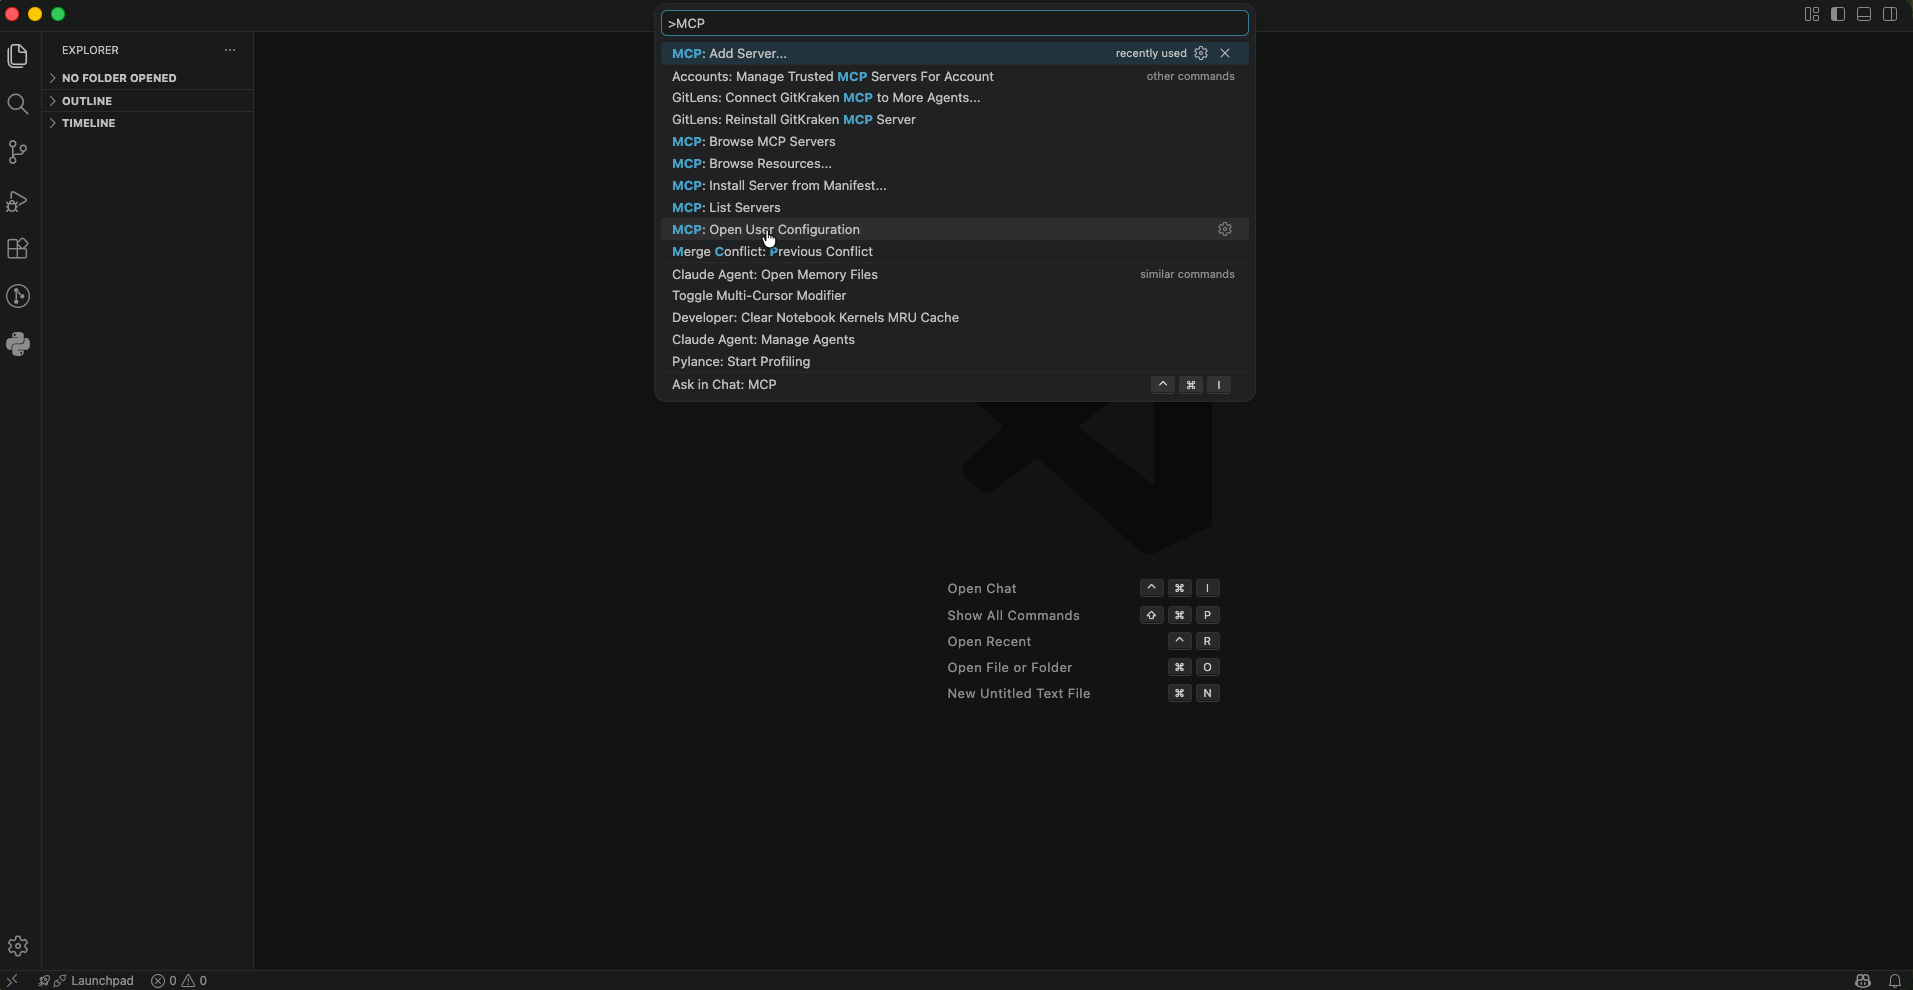
Task: Open the Run and Debug view icon
Action: (x=18, y=200)
